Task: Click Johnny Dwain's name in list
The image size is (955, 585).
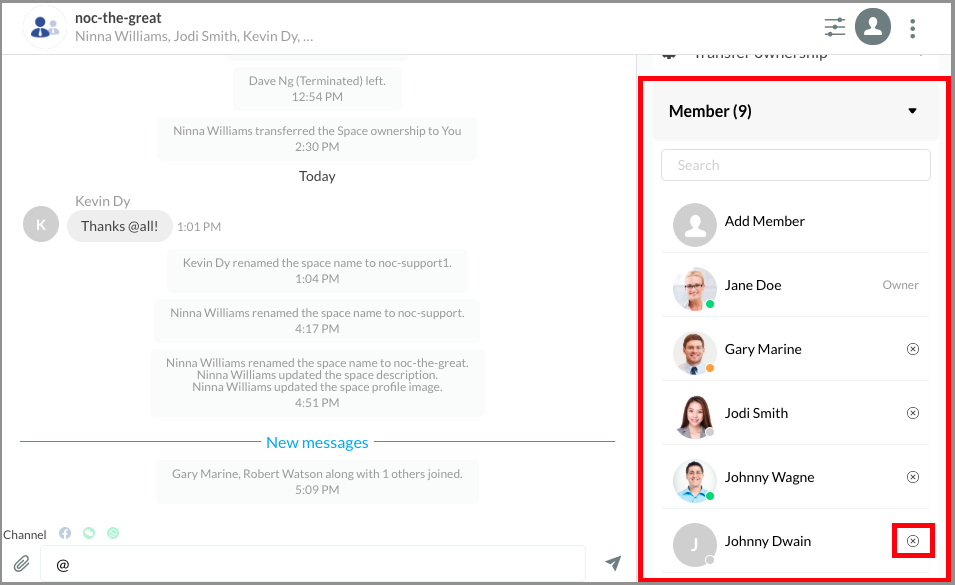Action: (x=767, y=541)
